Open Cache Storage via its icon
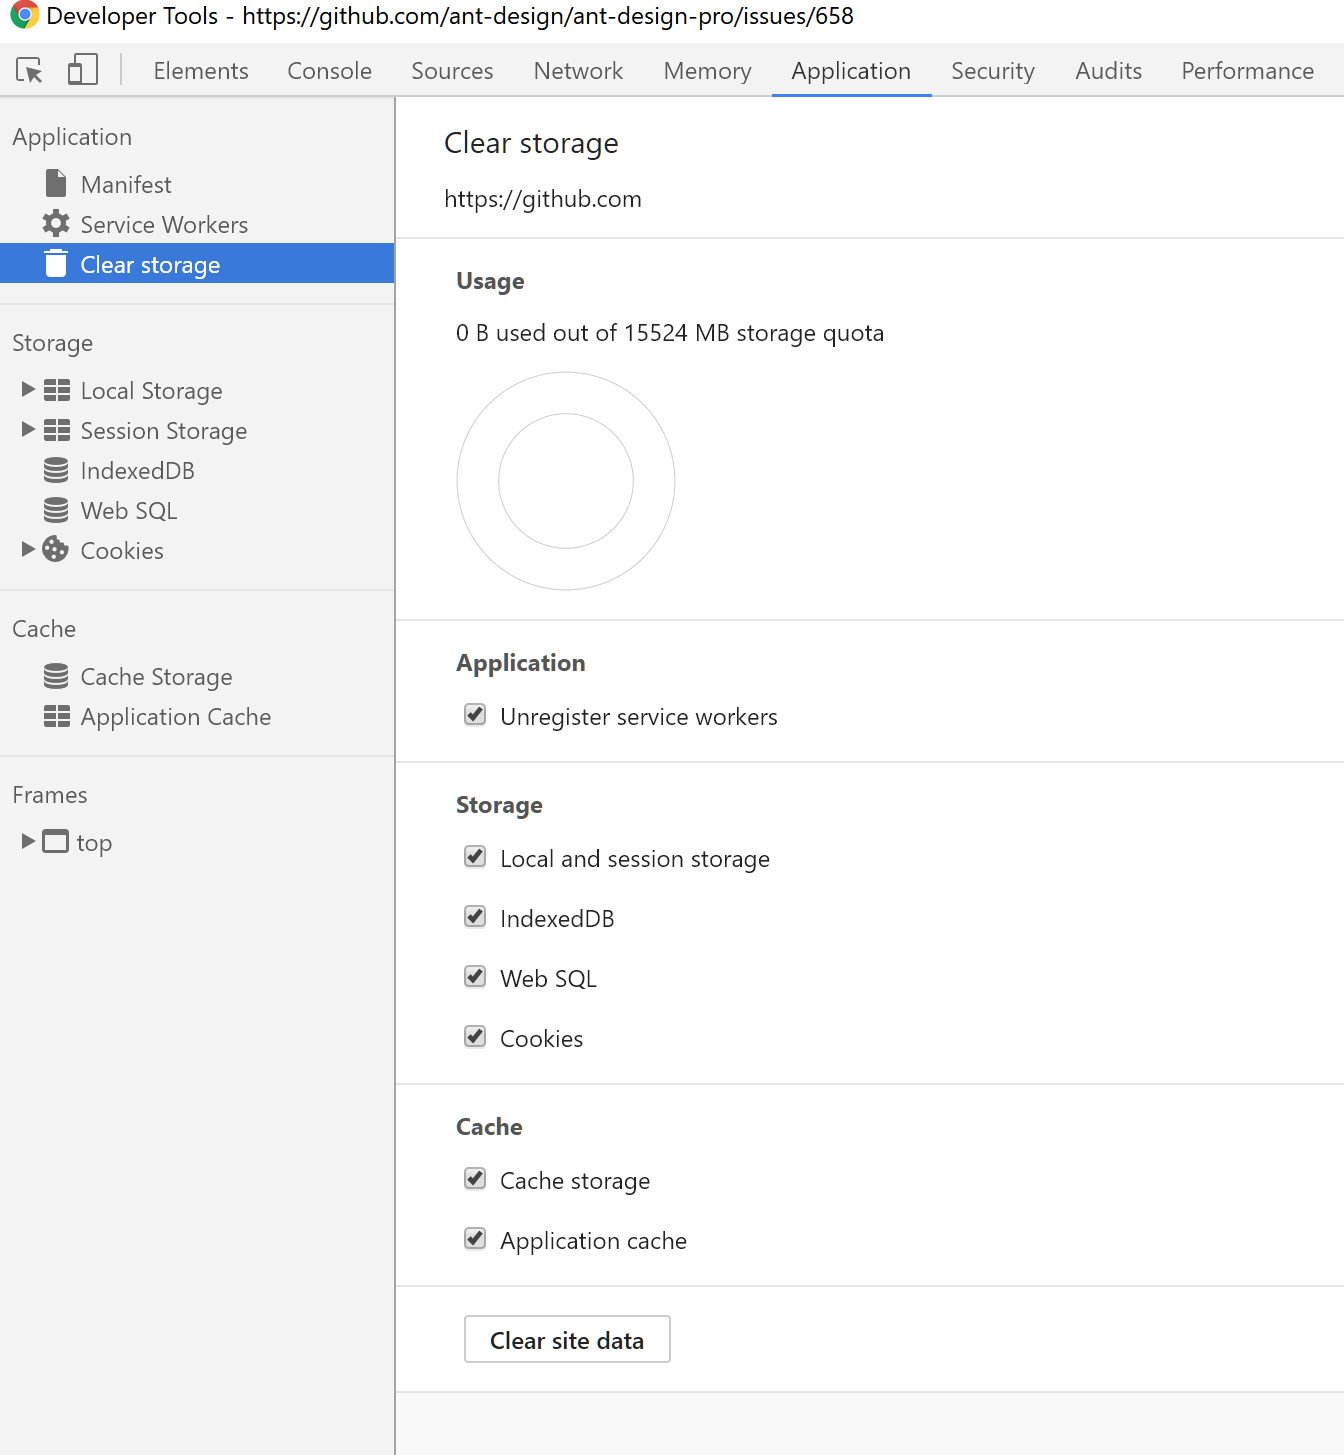The image size is (1344, 1455). tap(56, 676)
